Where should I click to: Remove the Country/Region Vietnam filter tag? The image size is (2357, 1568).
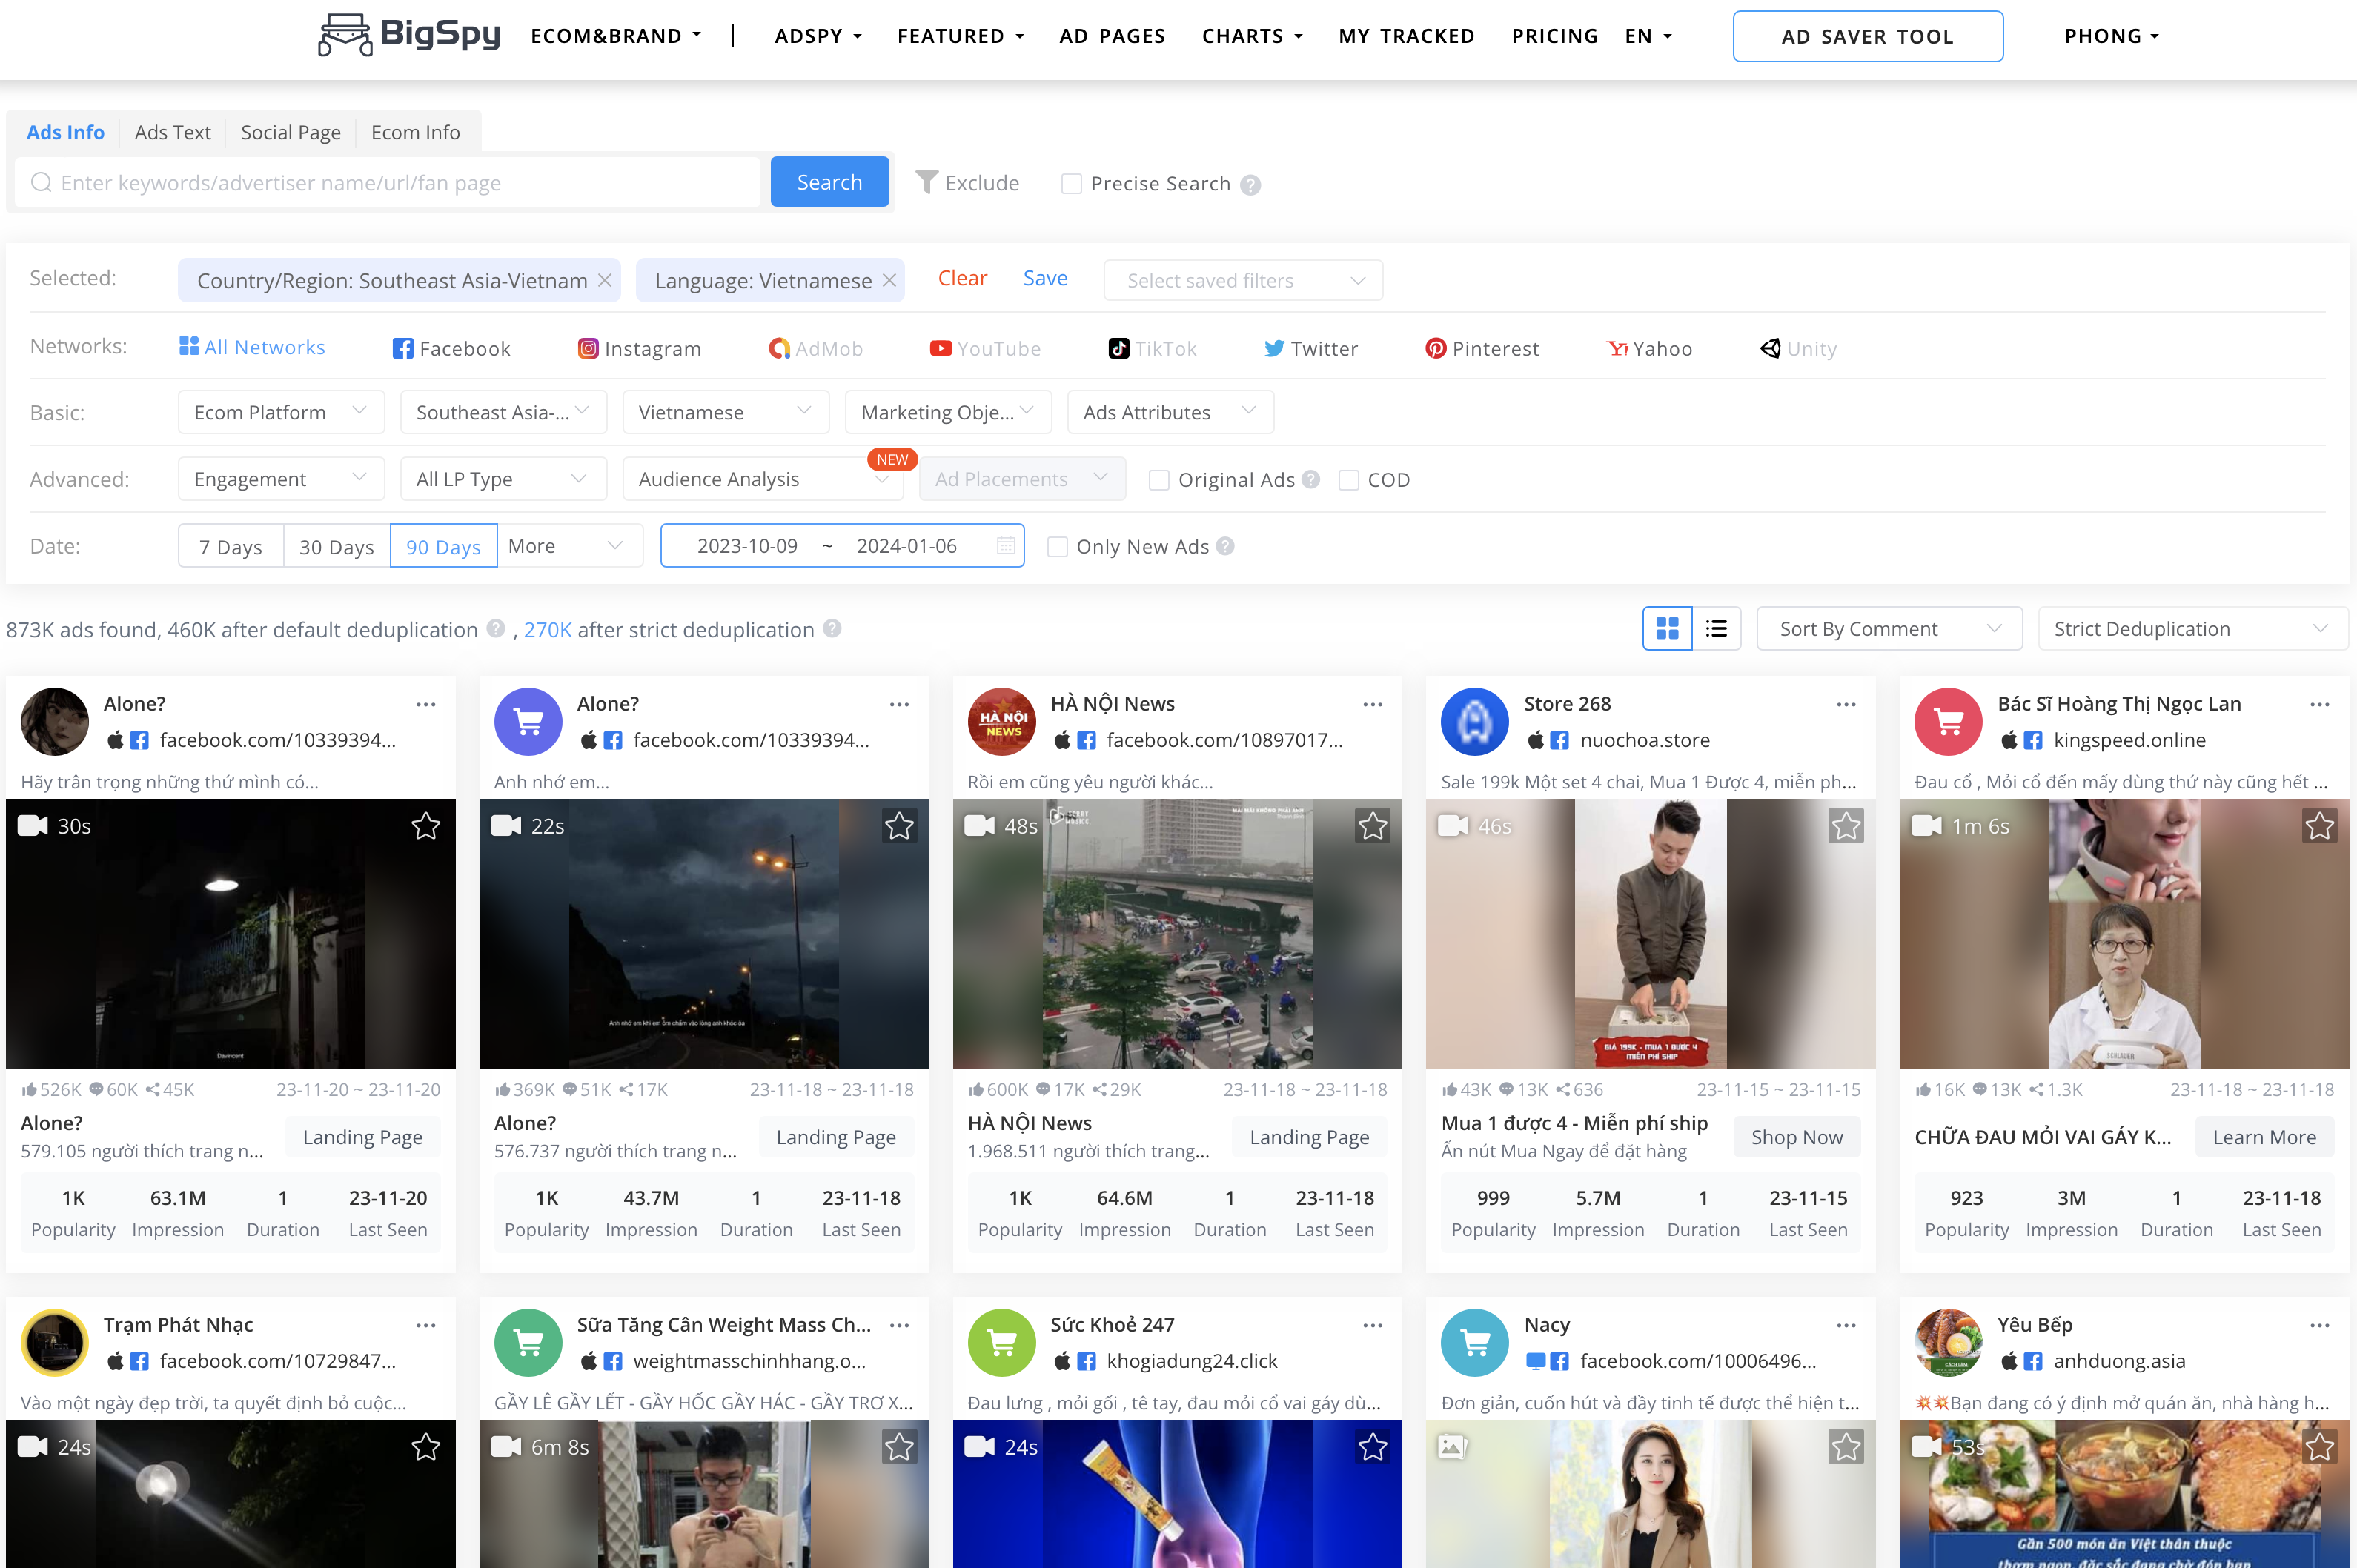[x=605, y=280]
